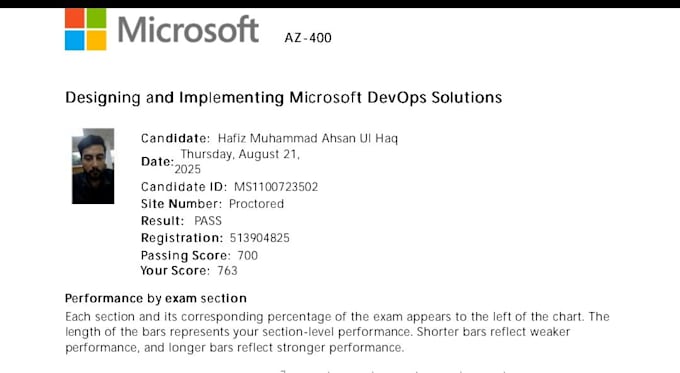The image size is (680, 373).
Task: Click the candidate photo thumbnail
Action: point(93,166)
